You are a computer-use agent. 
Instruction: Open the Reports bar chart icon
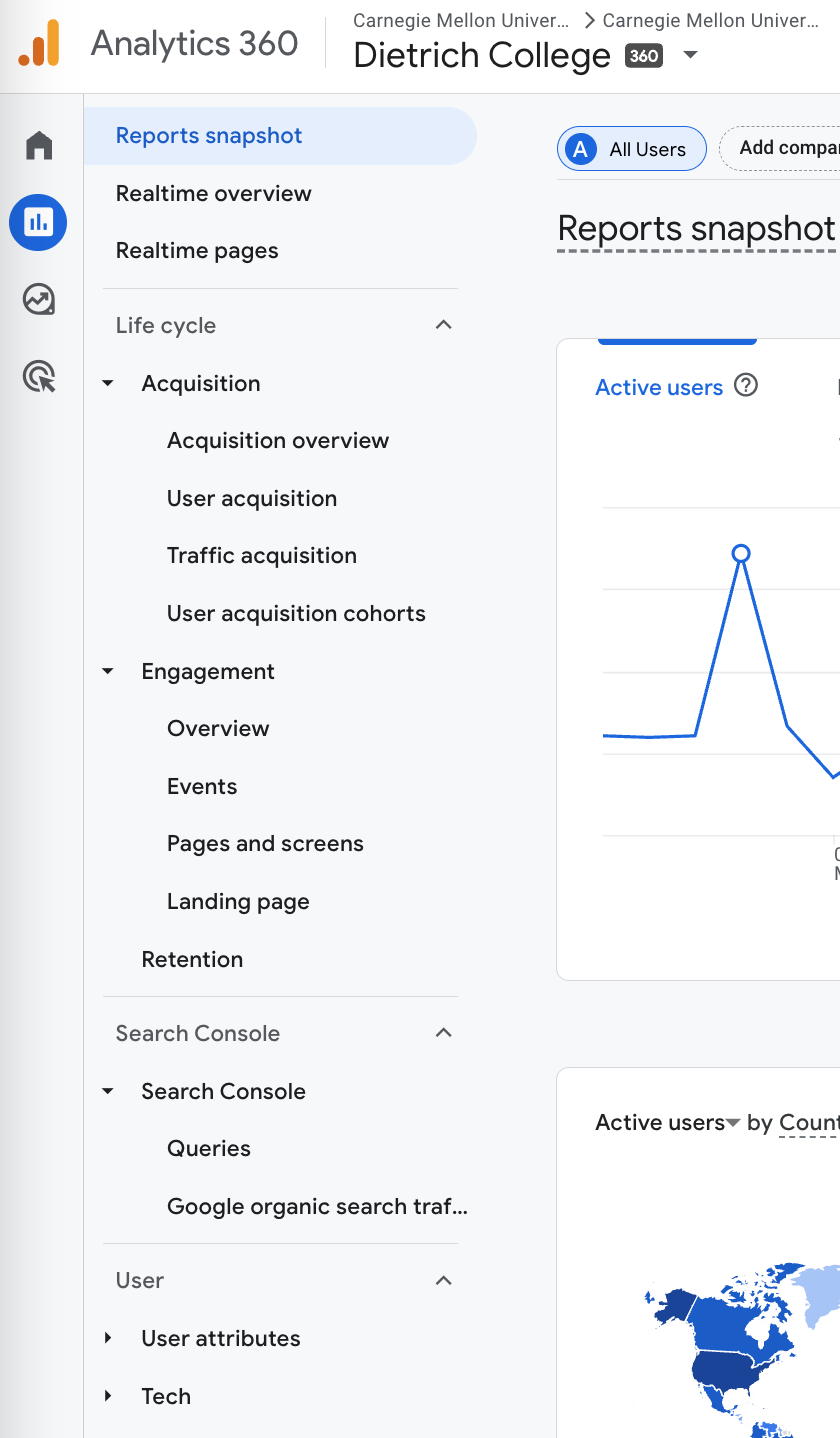coord(38,222)
